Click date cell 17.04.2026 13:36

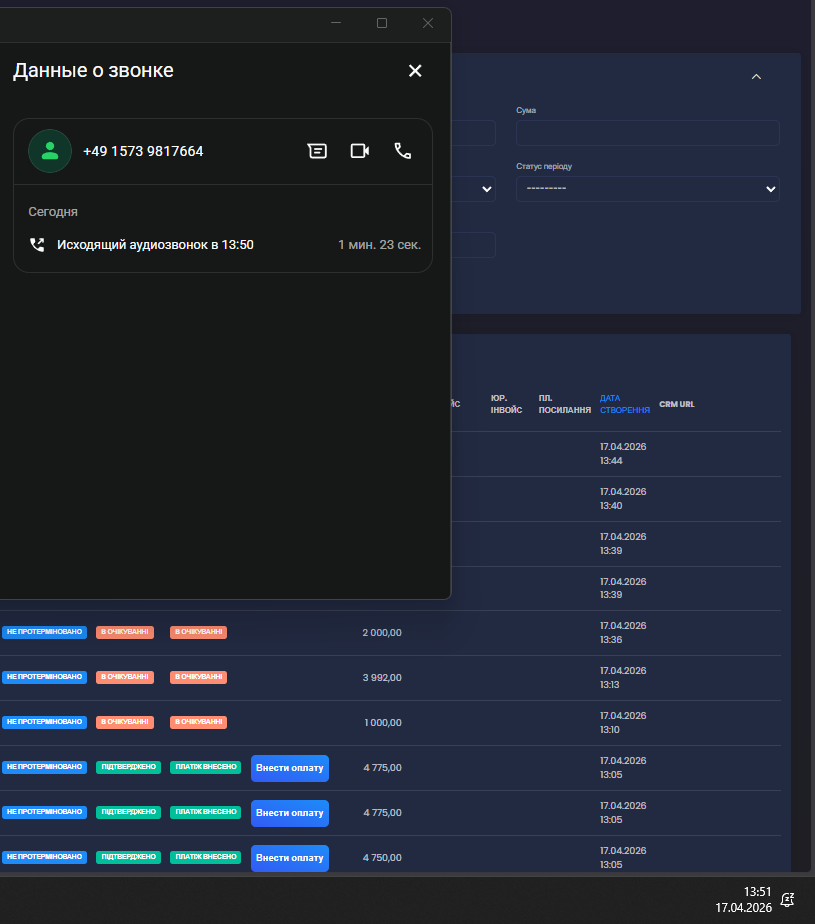coord(623,632)
